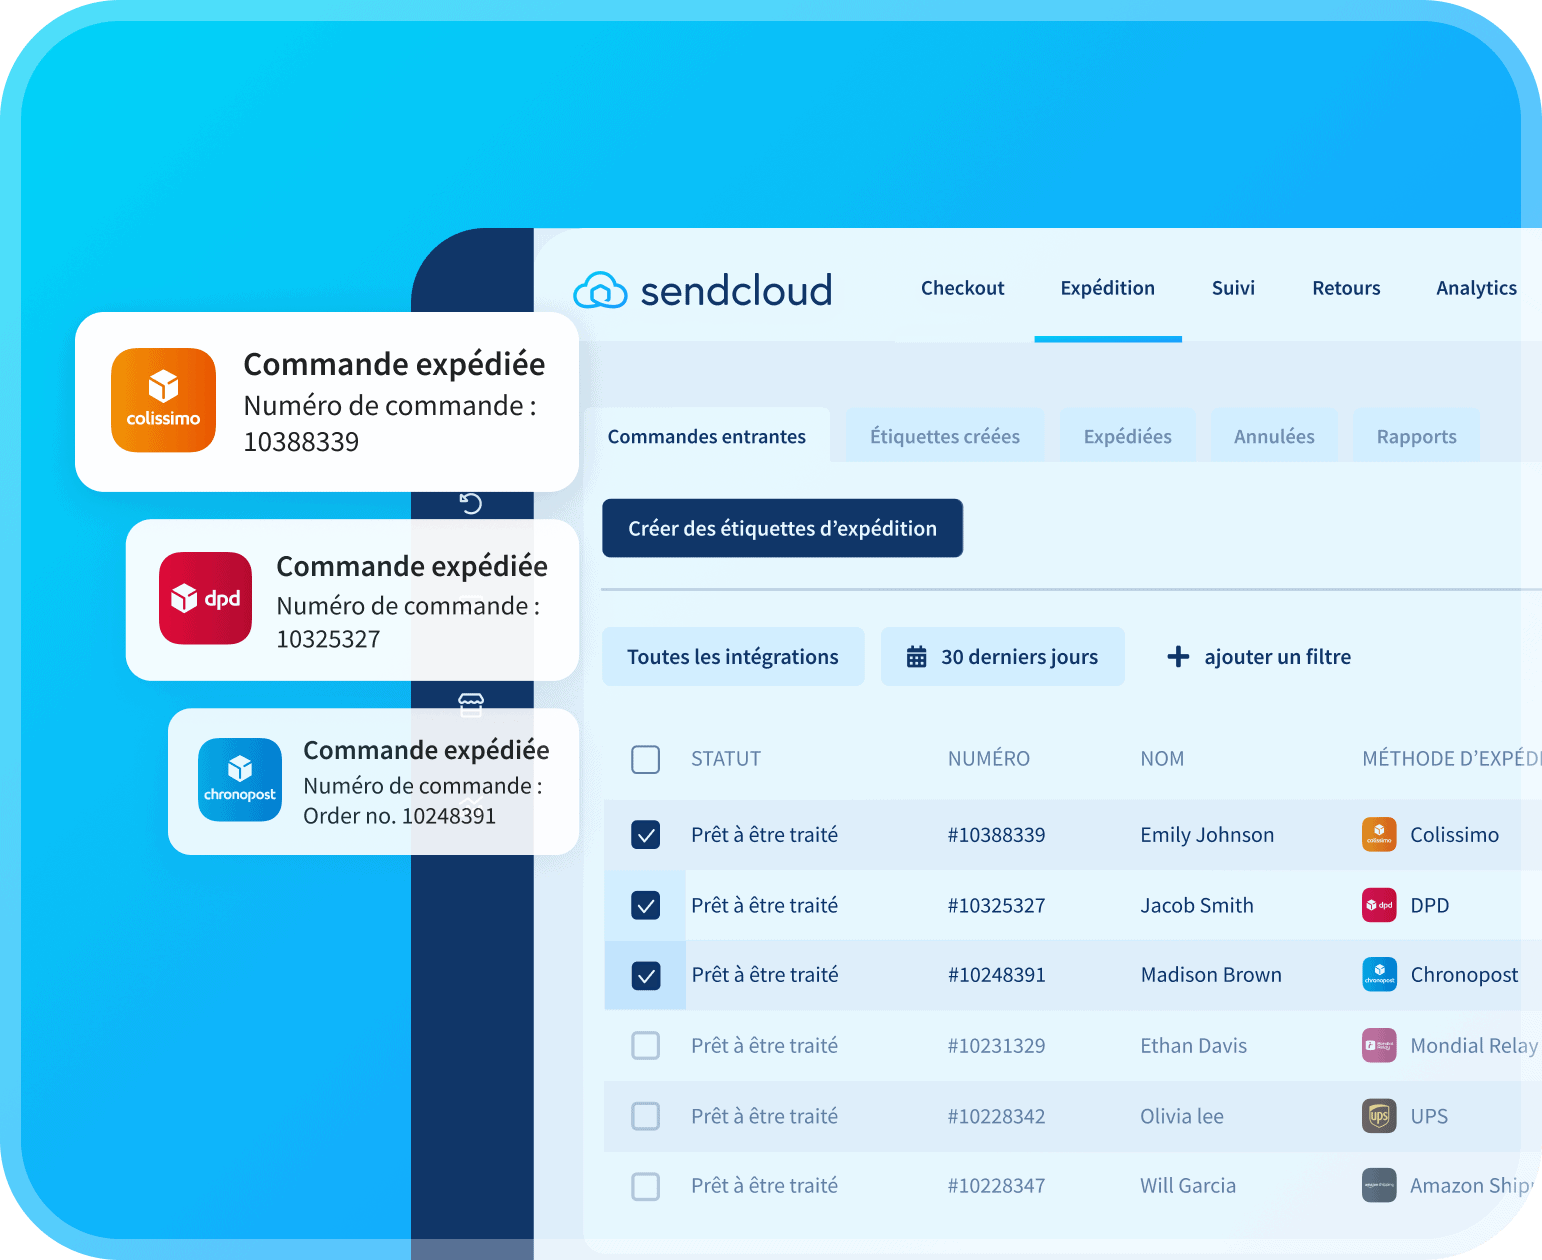Click the DPD icon in the notification card
Image resolution: width=1542 pixels, height=1260 pixels.
[x=205, y=598]
